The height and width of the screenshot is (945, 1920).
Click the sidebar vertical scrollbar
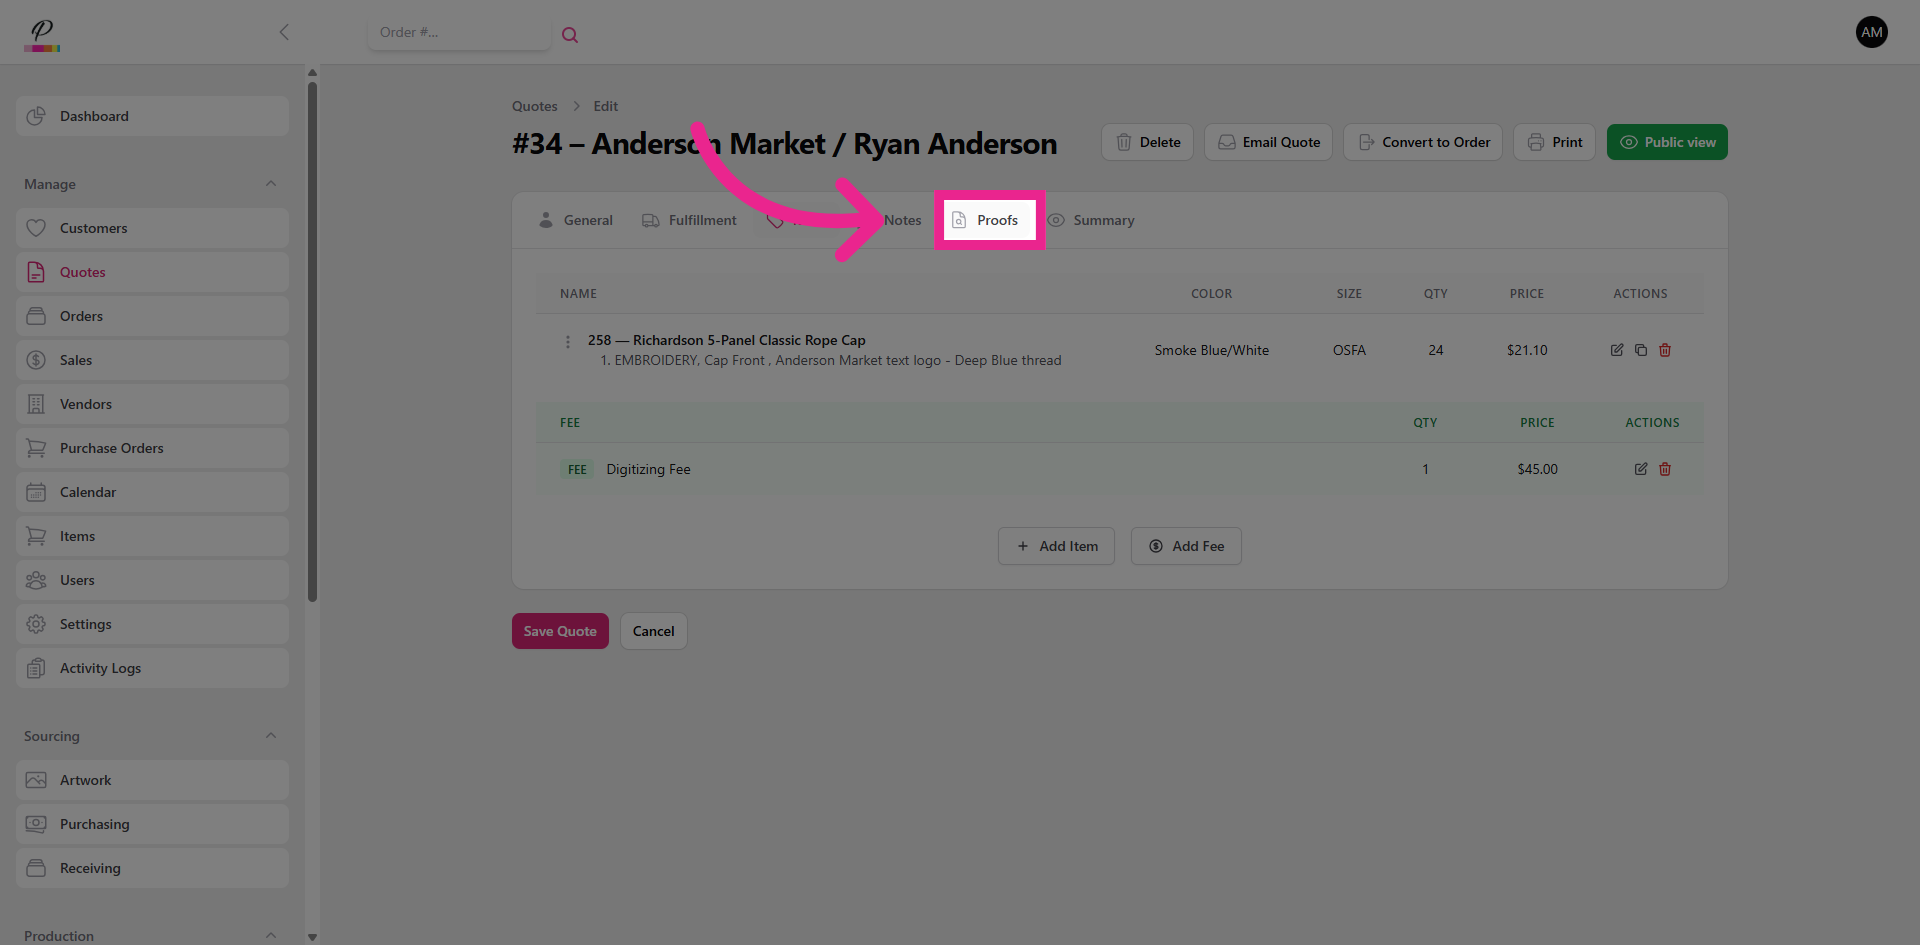[x=312, y=340]
